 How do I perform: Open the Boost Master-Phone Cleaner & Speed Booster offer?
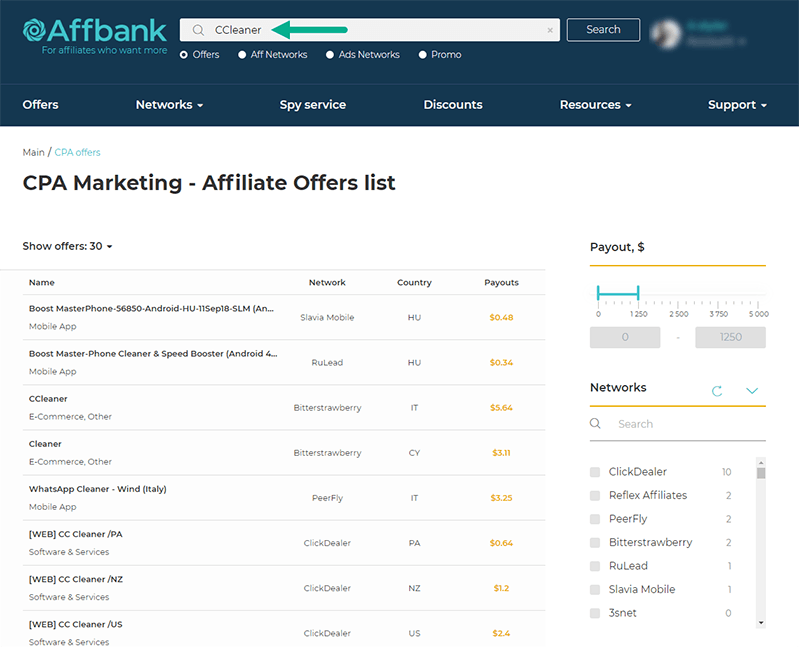point(153,354)
